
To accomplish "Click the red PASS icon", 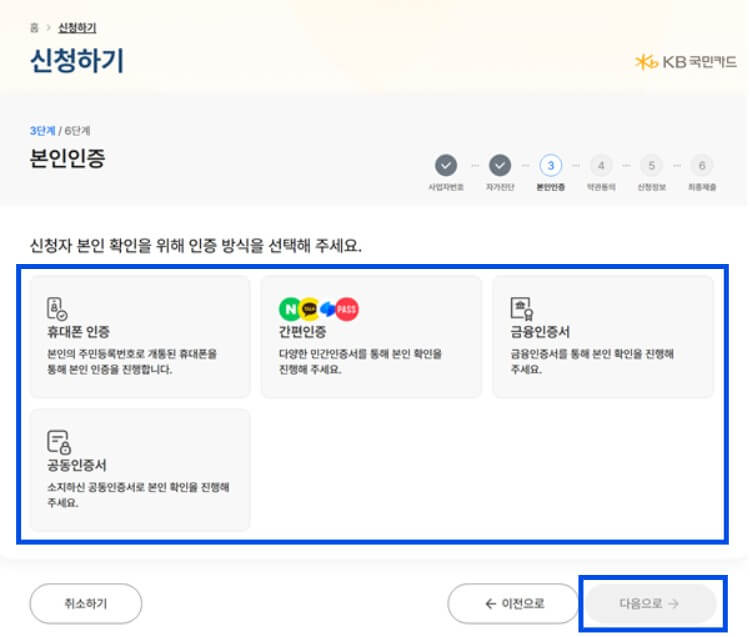I will click(347, 309).
